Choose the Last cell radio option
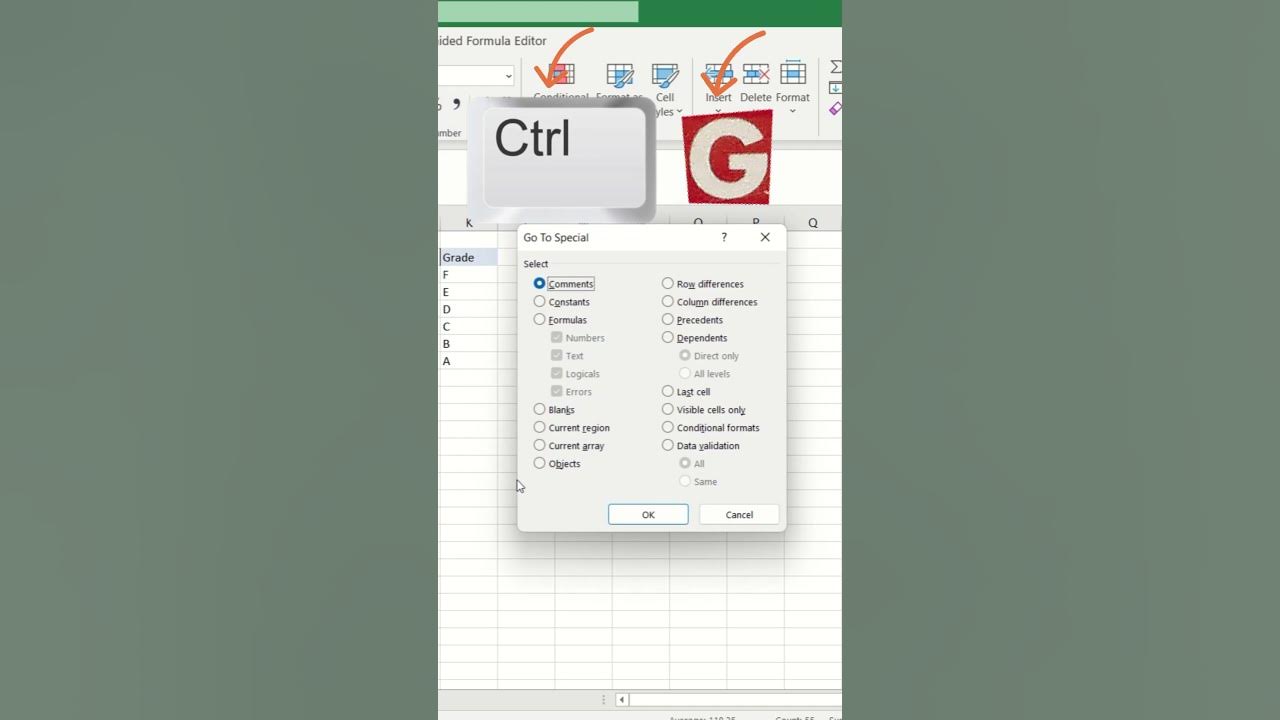This screenshot has width=1280, height=720. click(668, 392)
